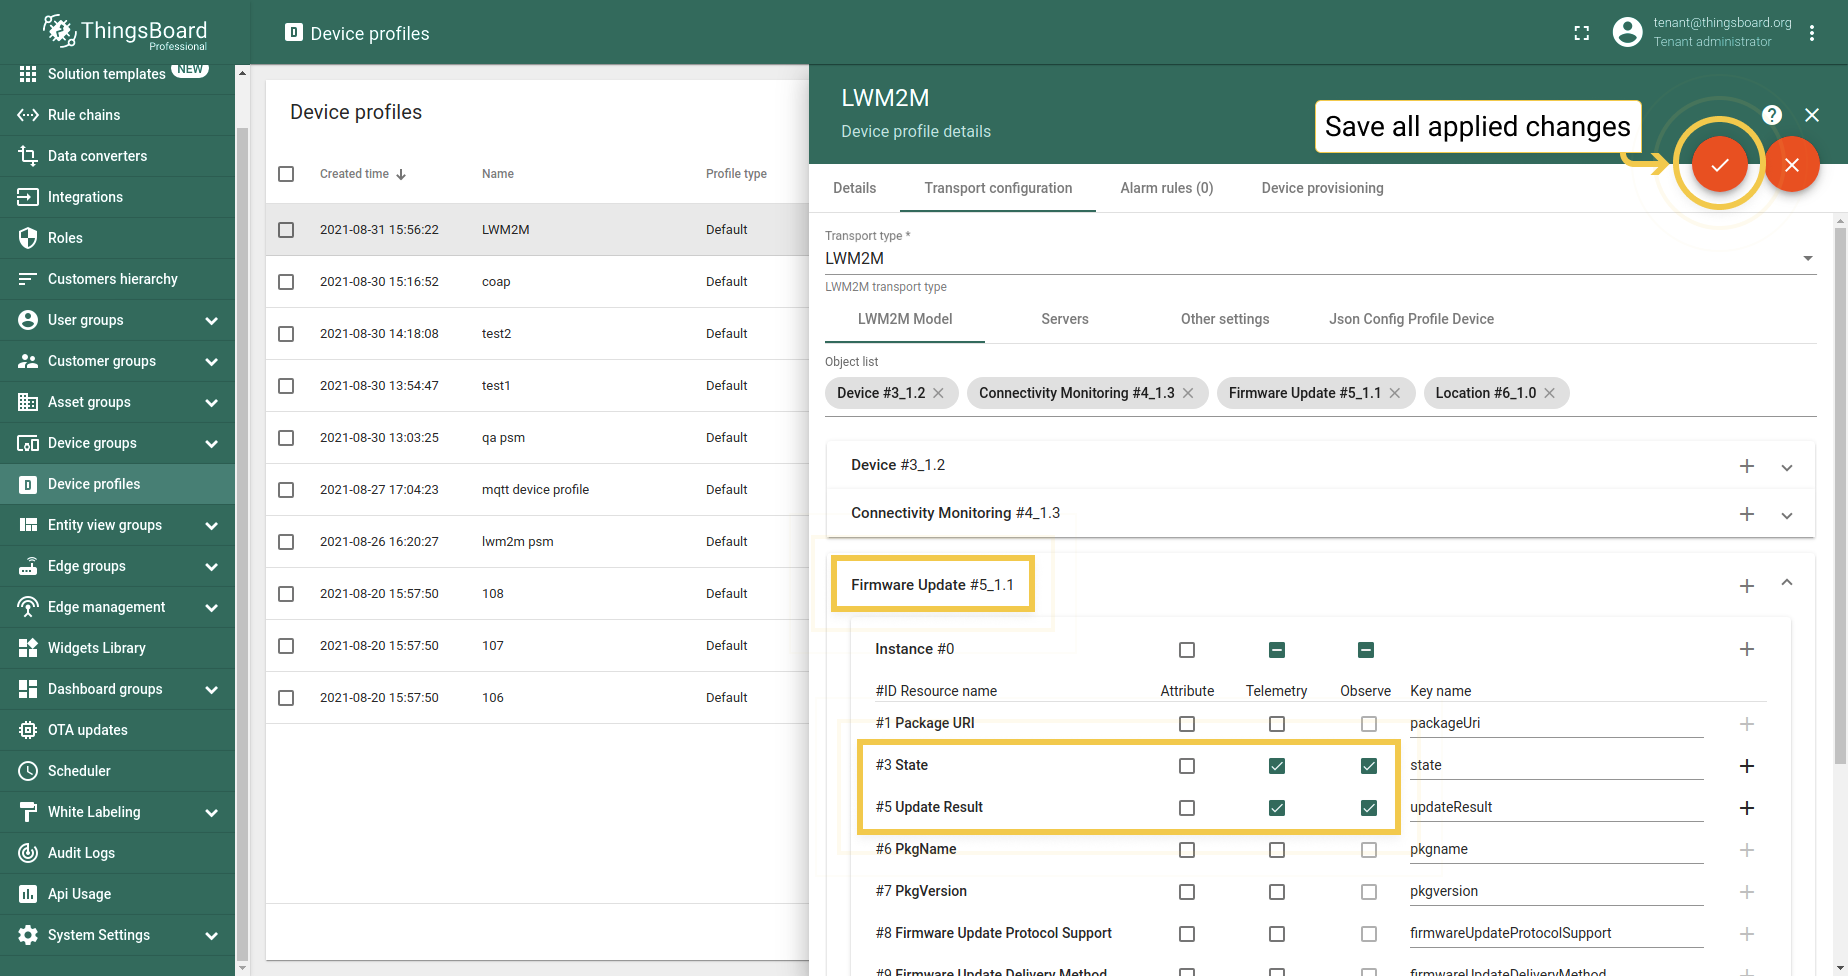1848x976 pixels.
Task: Remove Location #6_1.0 chip
Action: [1549, 393]
